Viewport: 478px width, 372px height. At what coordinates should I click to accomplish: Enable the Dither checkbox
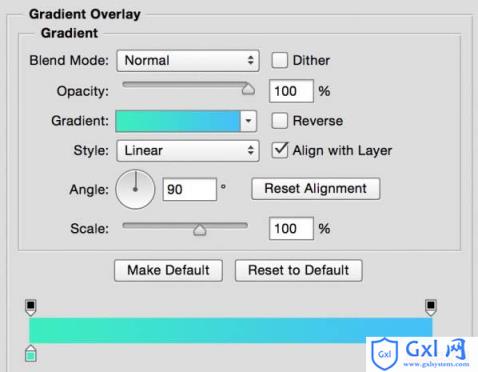[x=279, y=61]
